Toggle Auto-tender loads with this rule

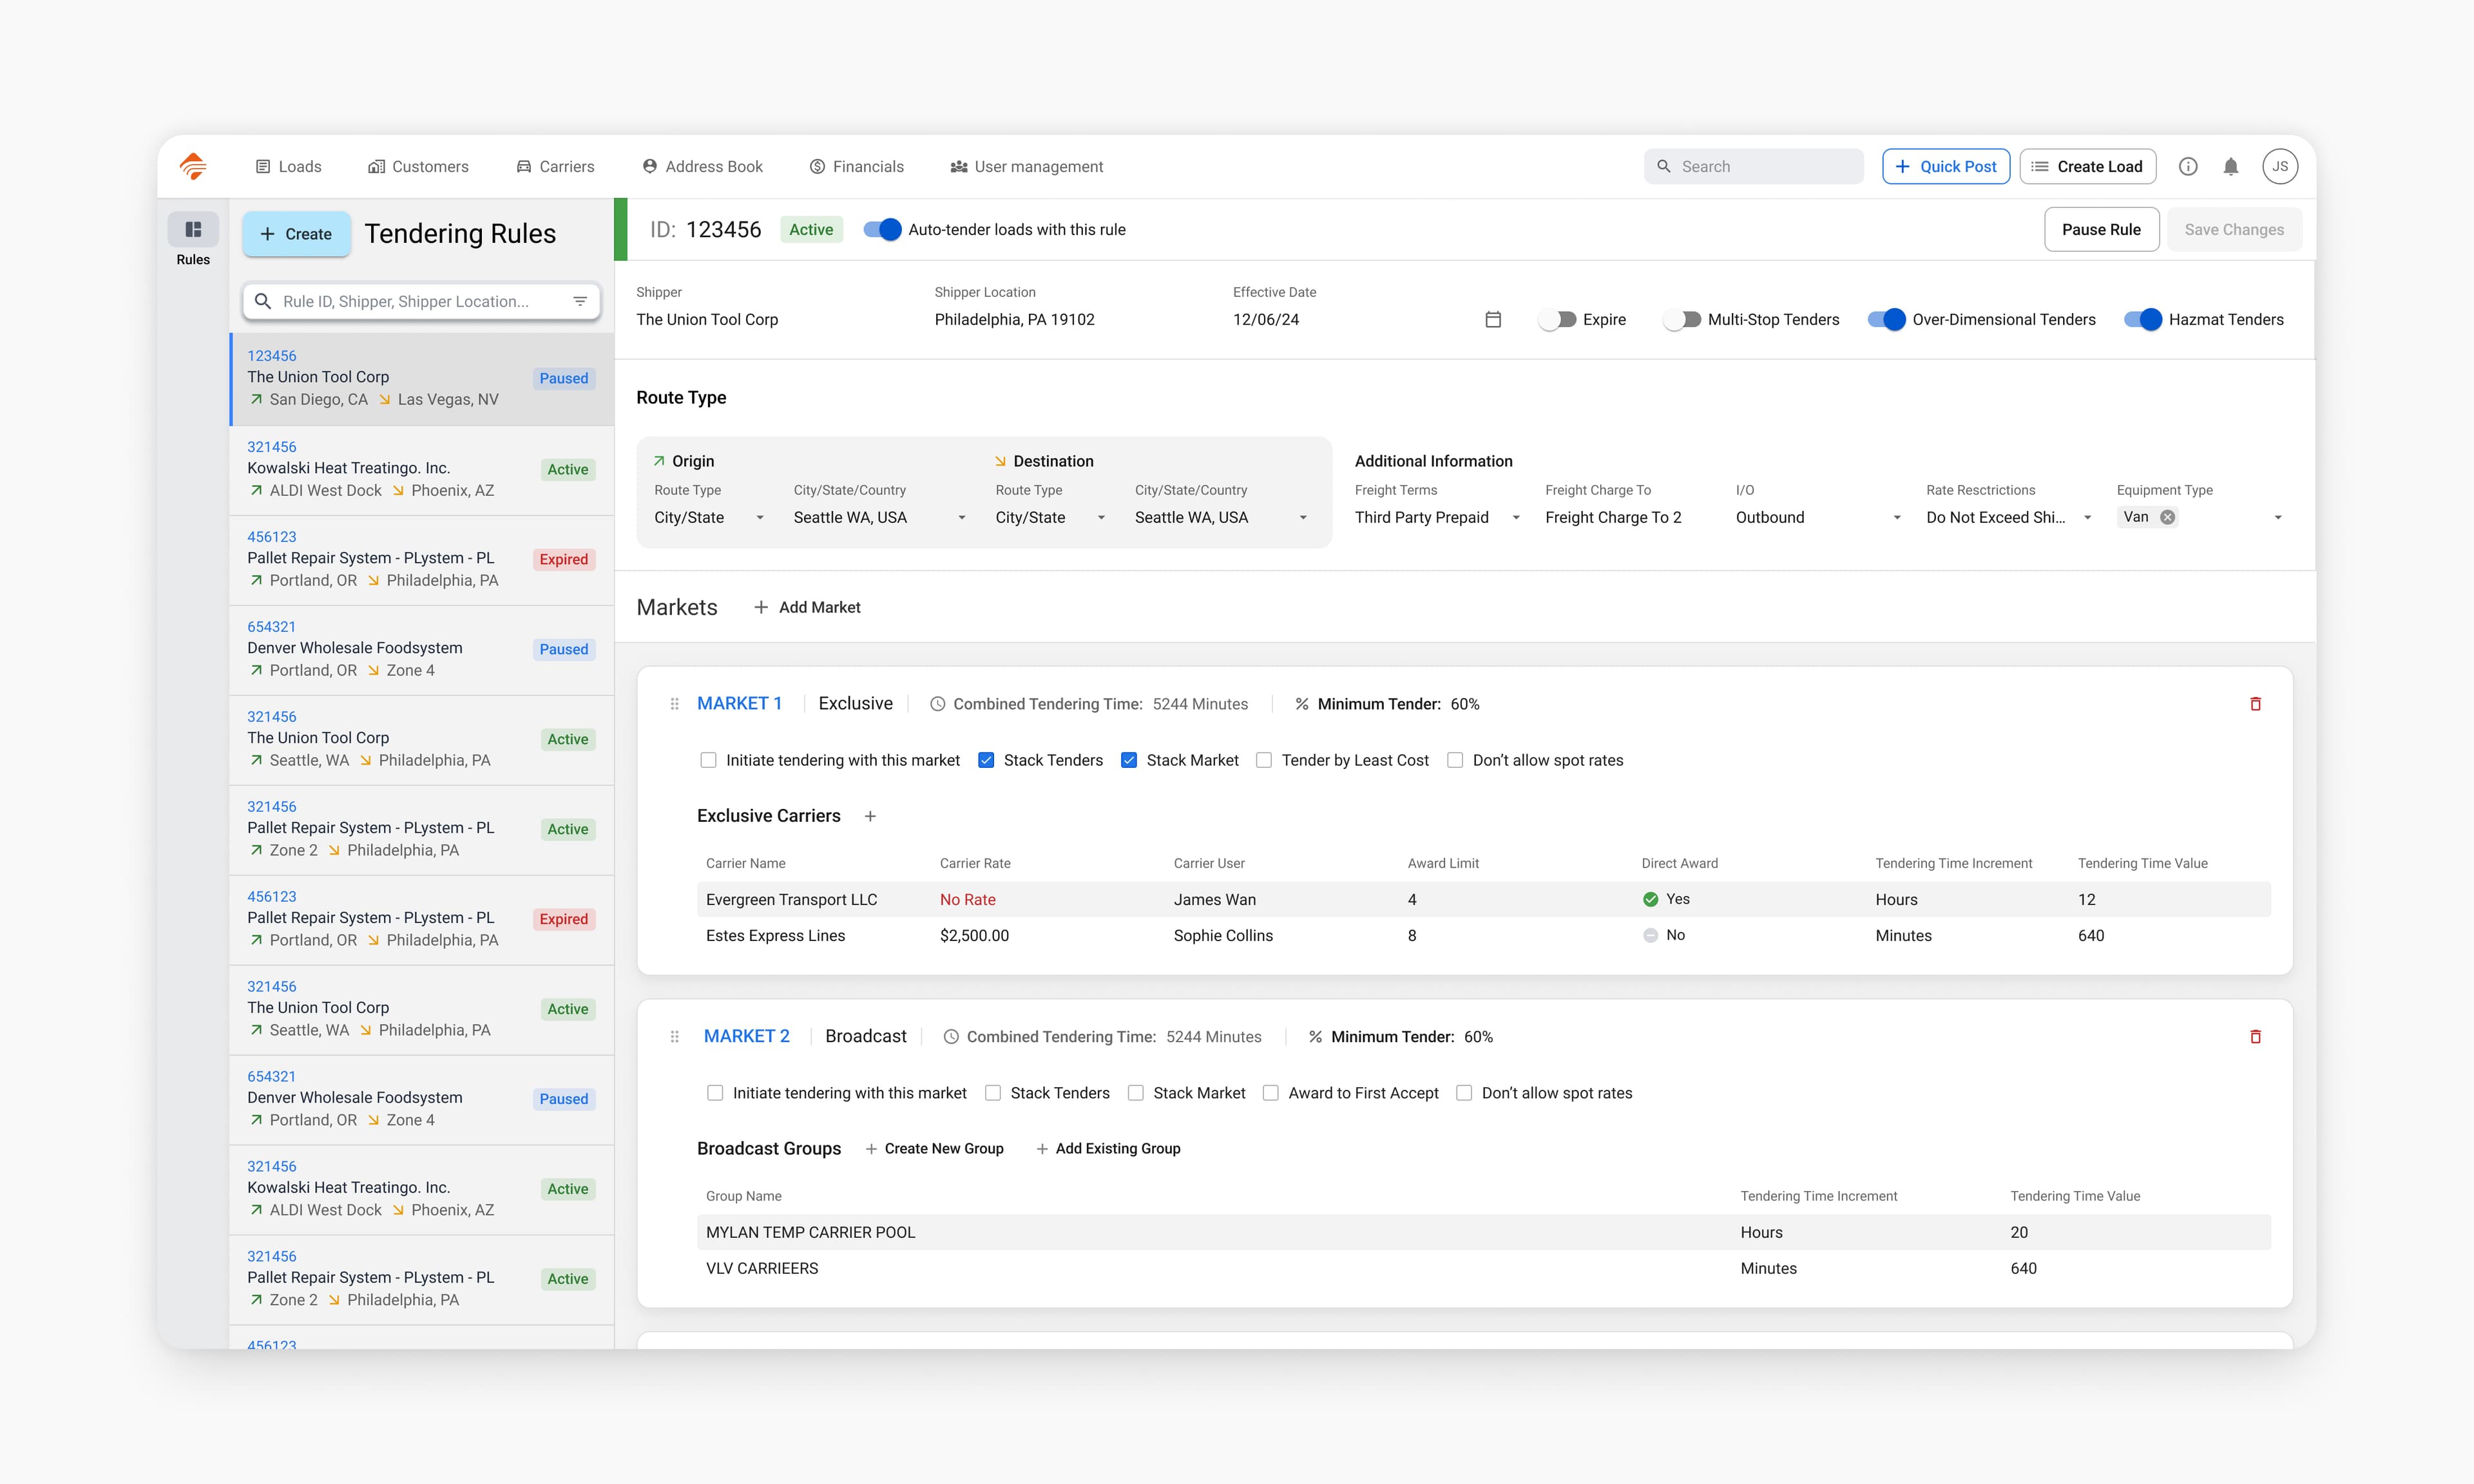pyautogui.click(x=882, y=229)
